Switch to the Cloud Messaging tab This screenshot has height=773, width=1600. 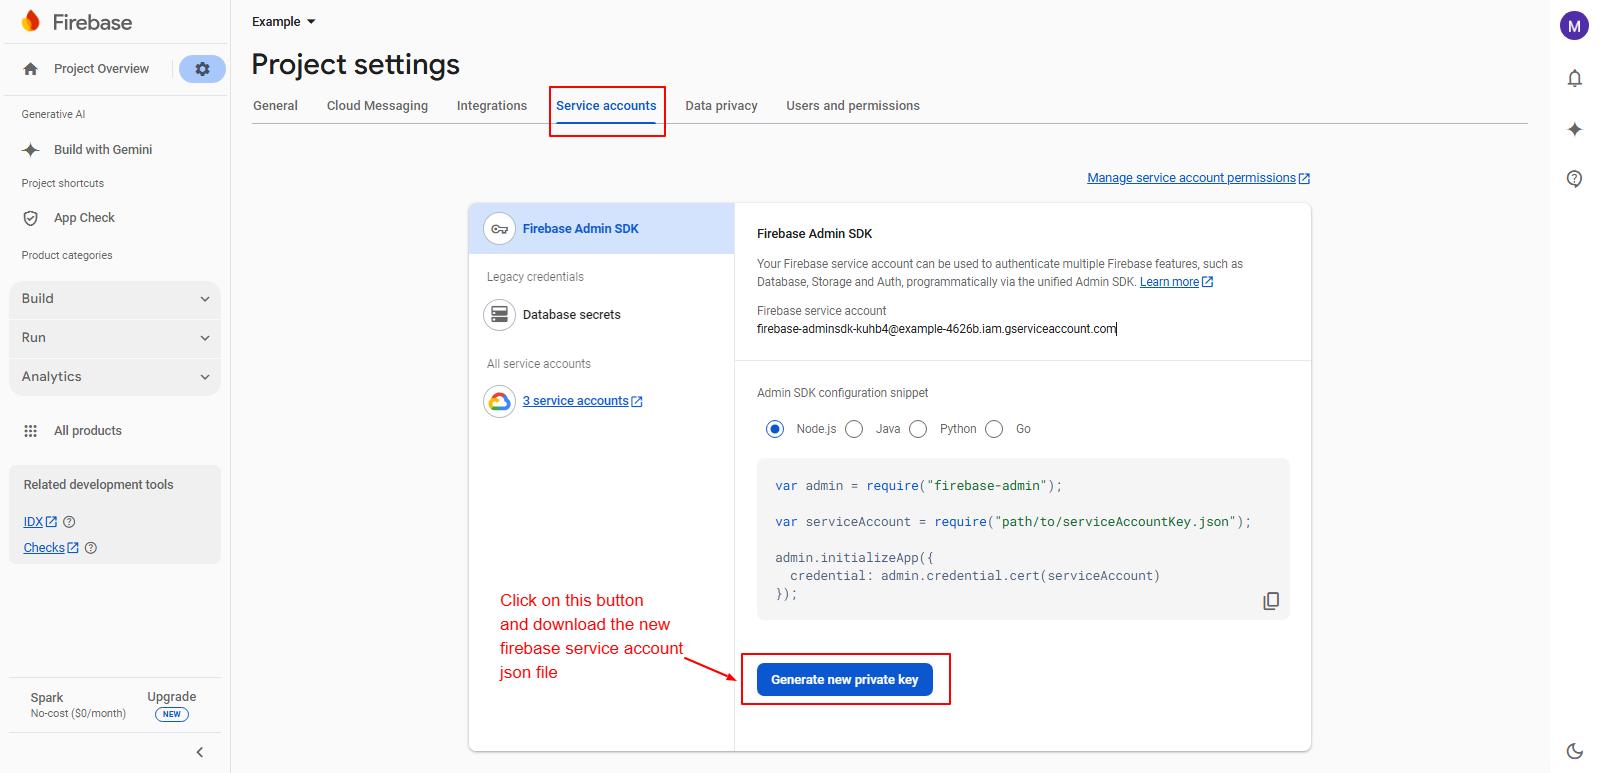(x=377, y=106)
